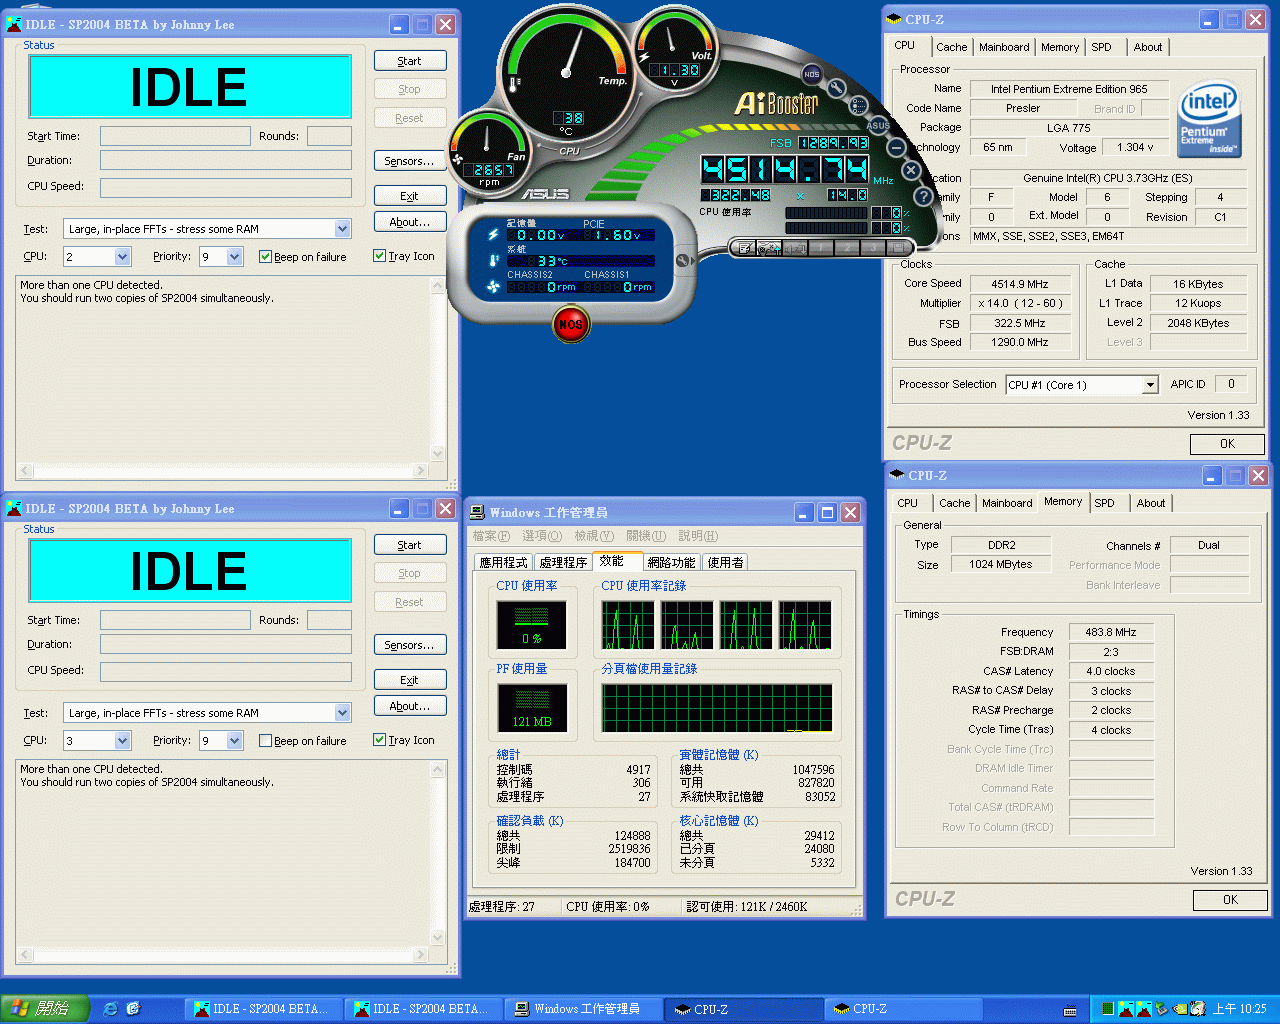1280x1024 pixels.
Task: Open the Priority dropdown in bottom SP2004
Action: [234, 741]
